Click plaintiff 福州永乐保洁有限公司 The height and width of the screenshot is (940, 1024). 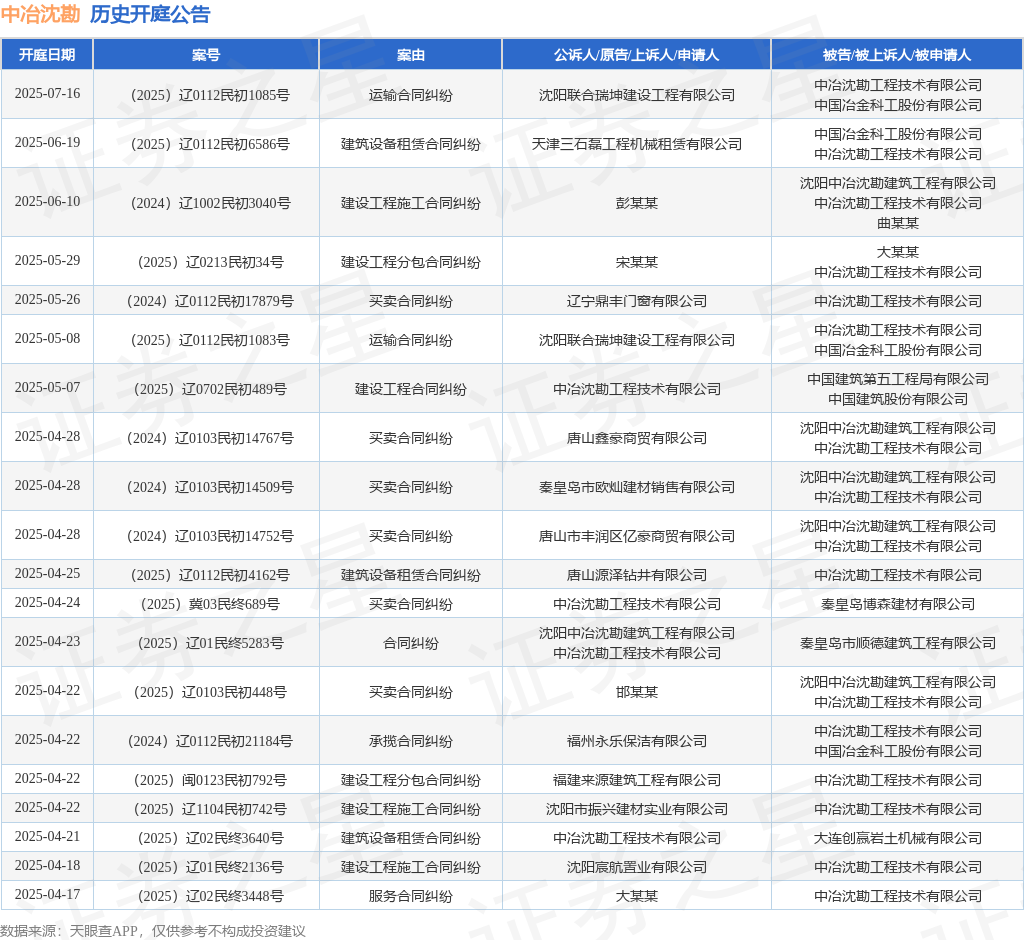pos(637,741)
